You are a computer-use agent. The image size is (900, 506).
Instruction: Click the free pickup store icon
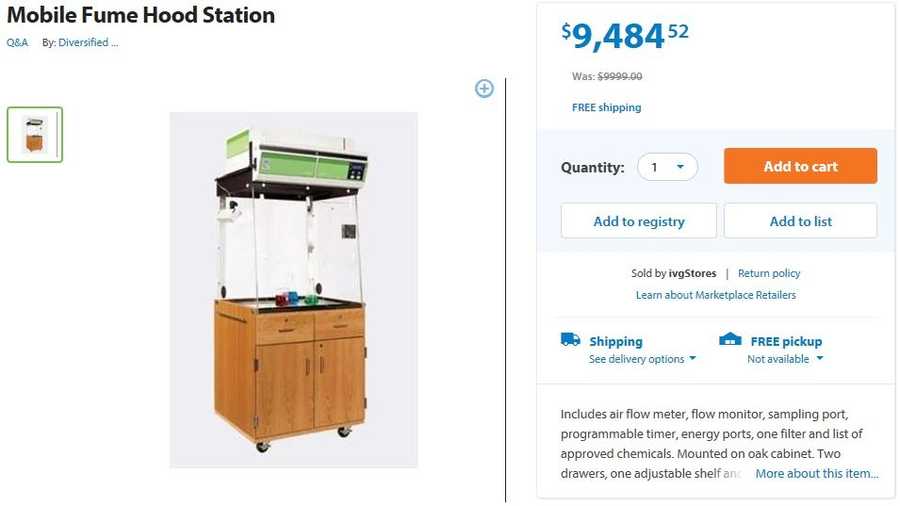(x=730, y=340)
